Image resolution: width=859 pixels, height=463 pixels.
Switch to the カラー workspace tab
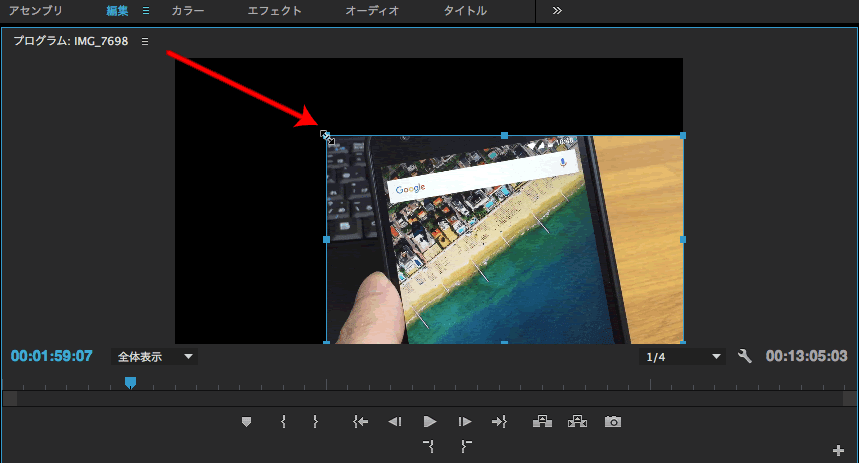(x=188, y=10)
